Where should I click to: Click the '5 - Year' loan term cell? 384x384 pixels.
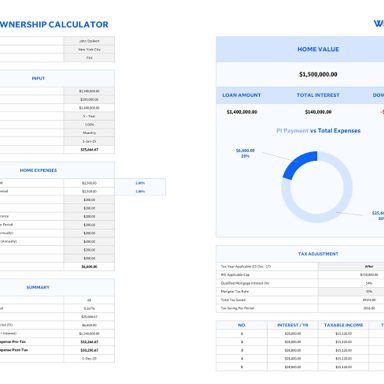[89, 116]
